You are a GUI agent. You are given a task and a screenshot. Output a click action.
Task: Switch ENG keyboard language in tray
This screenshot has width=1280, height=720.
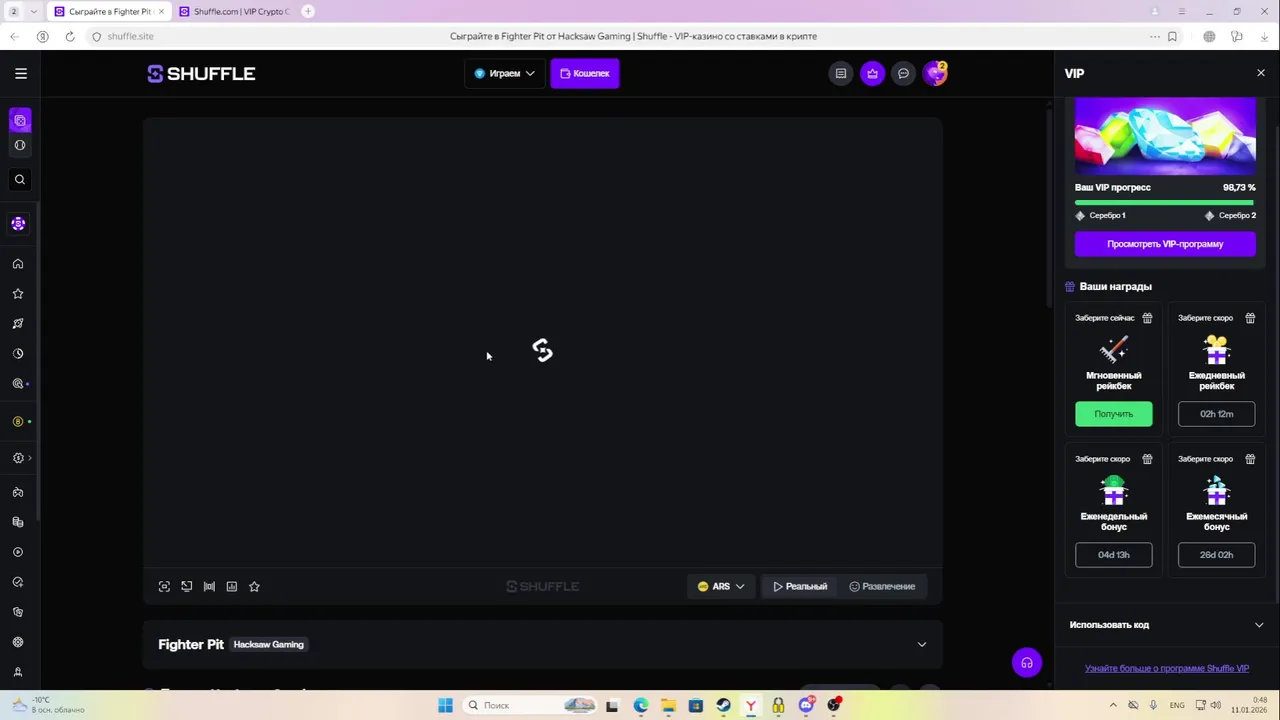[x=1178, y=706]
